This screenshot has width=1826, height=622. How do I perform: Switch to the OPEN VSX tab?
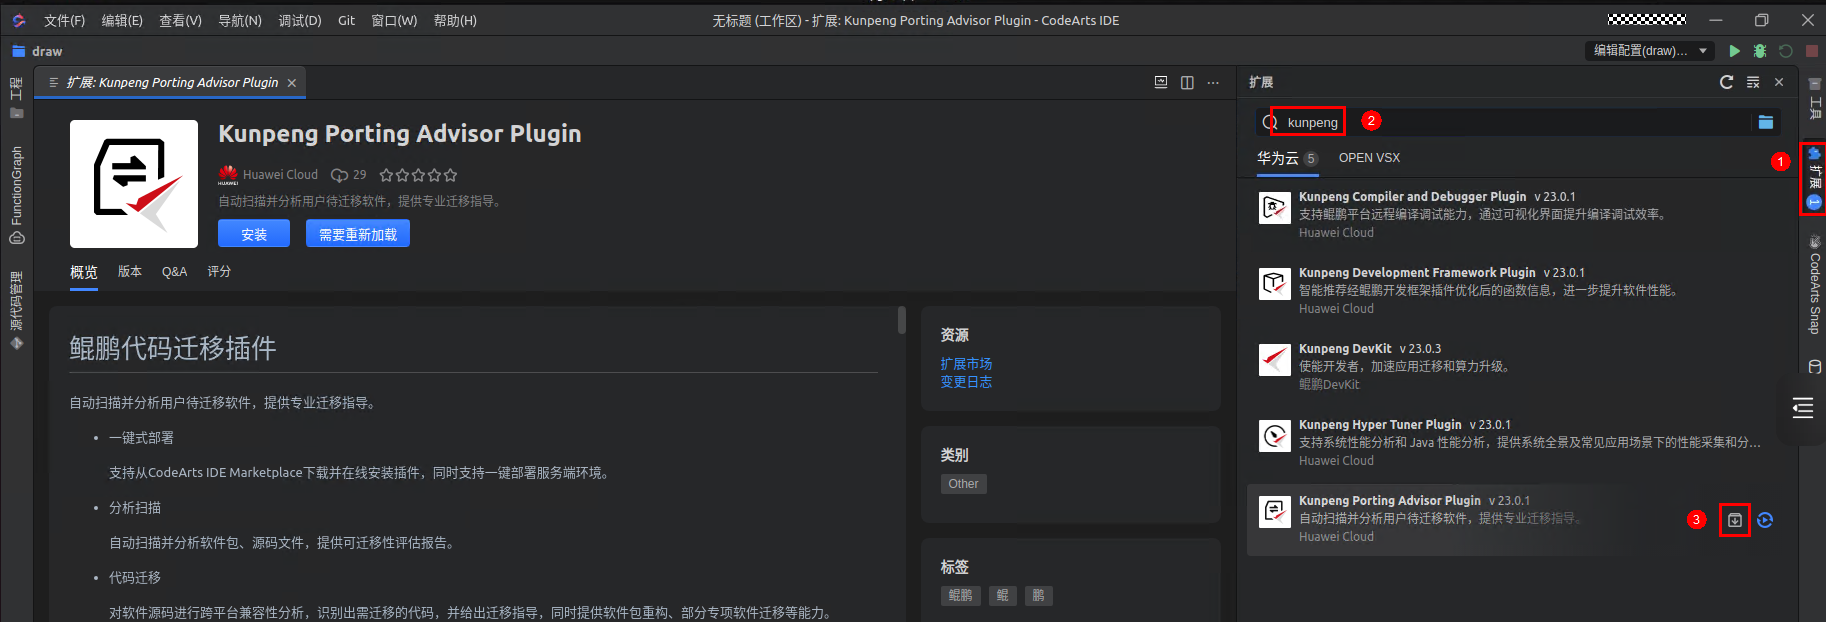tap(1369, 158)
